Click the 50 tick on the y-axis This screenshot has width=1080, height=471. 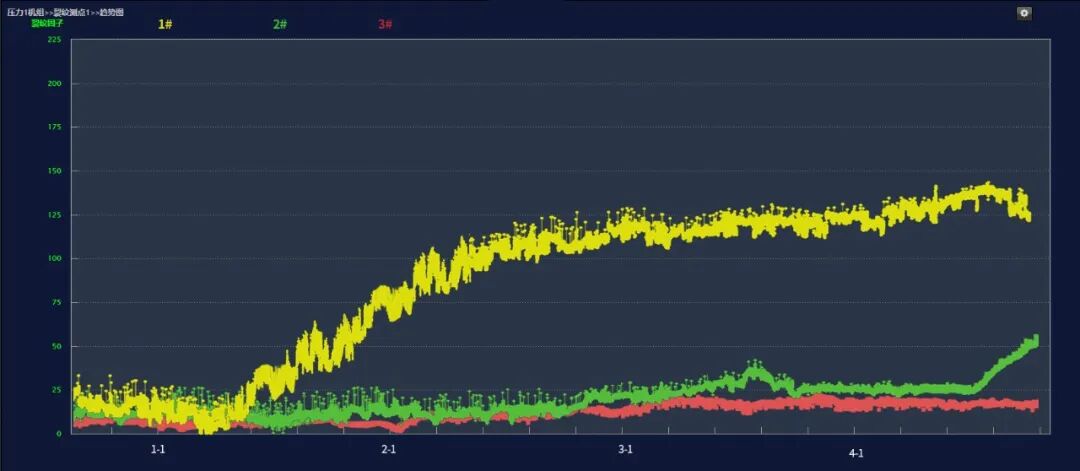(56, 346)
